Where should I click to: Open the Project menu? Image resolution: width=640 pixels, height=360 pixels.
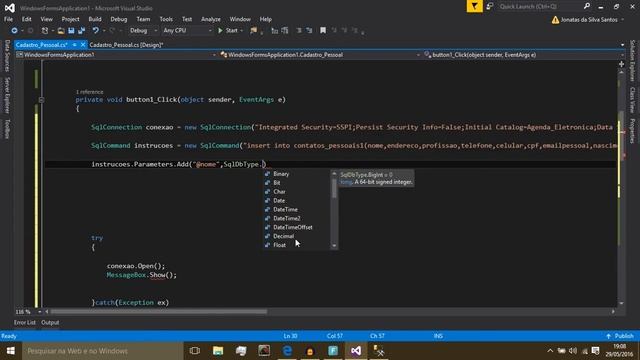70,19
